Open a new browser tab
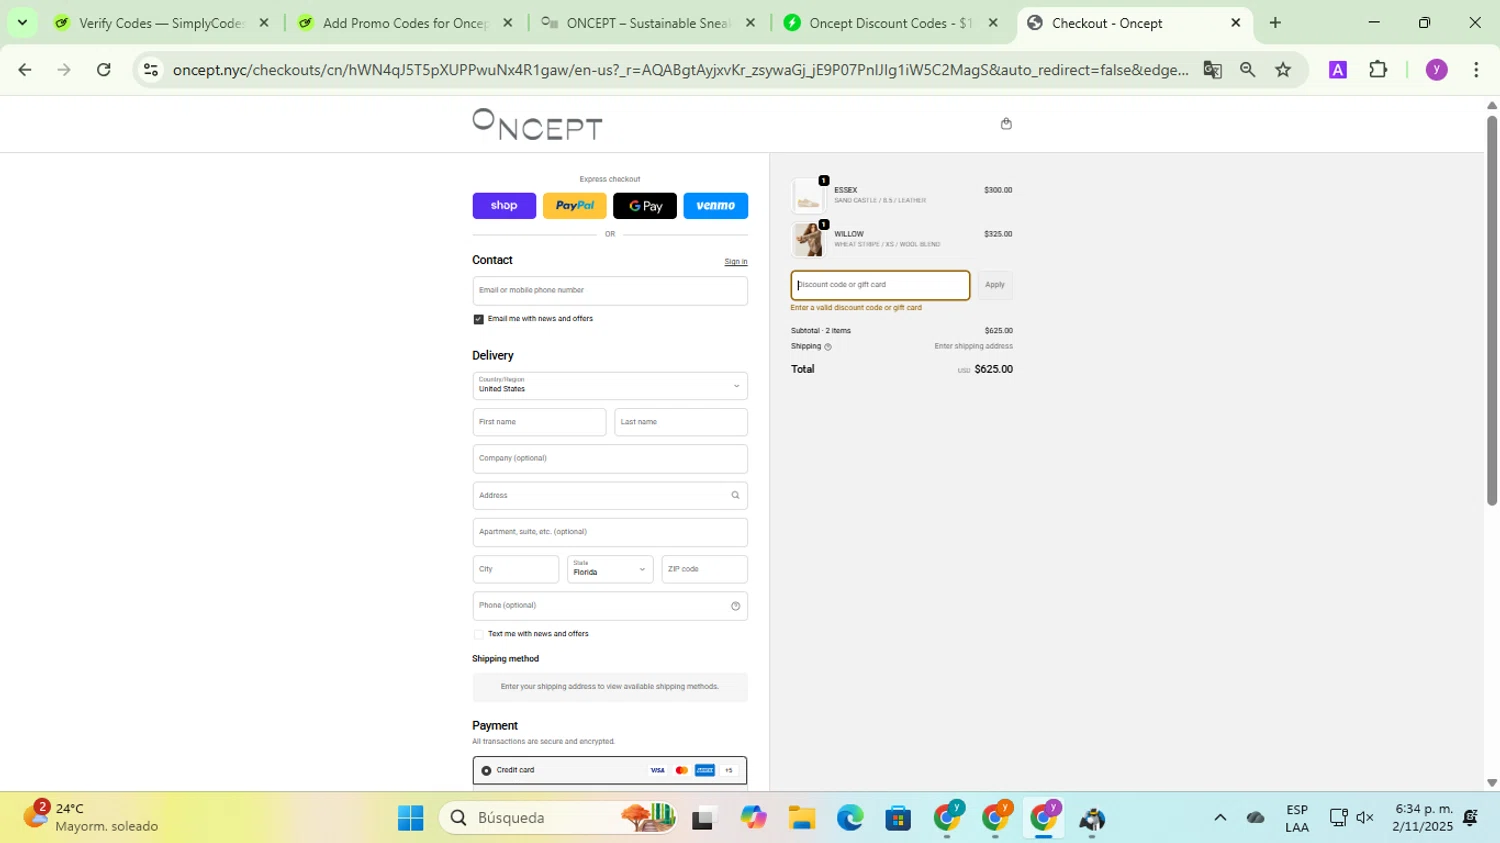 (1275, 23)
